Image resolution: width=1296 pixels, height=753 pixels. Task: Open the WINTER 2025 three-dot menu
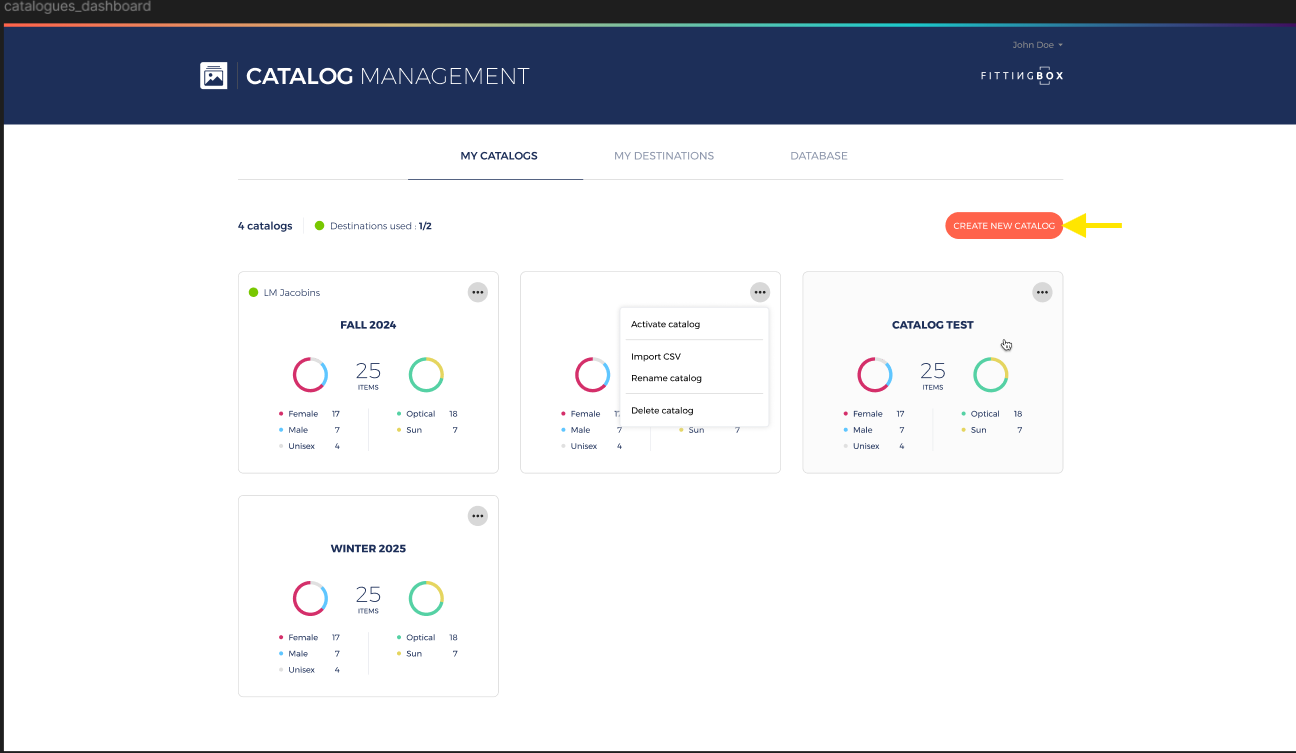(x=478, y=516)
